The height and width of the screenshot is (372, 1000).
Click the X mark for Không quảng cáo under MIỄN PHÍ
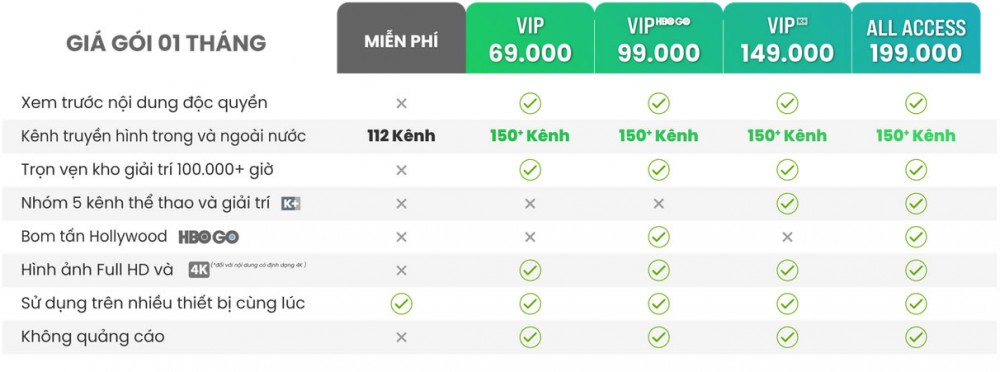click(401, 337)
